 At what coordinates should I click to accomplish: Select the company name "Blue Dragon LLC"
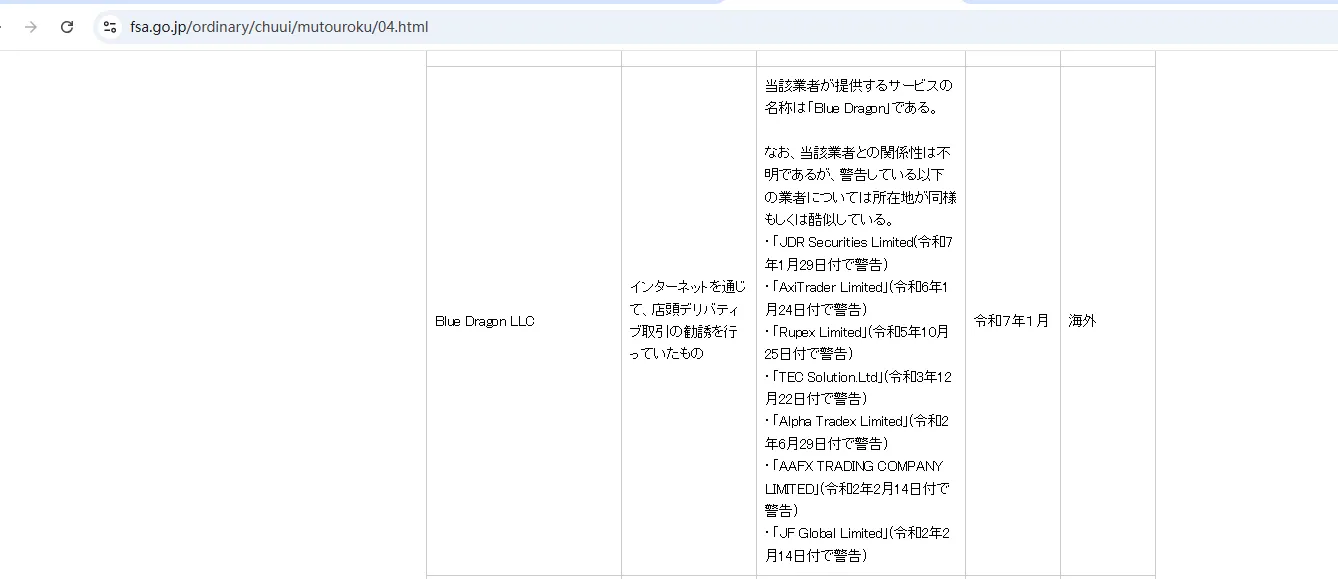(x=485, y=321)
